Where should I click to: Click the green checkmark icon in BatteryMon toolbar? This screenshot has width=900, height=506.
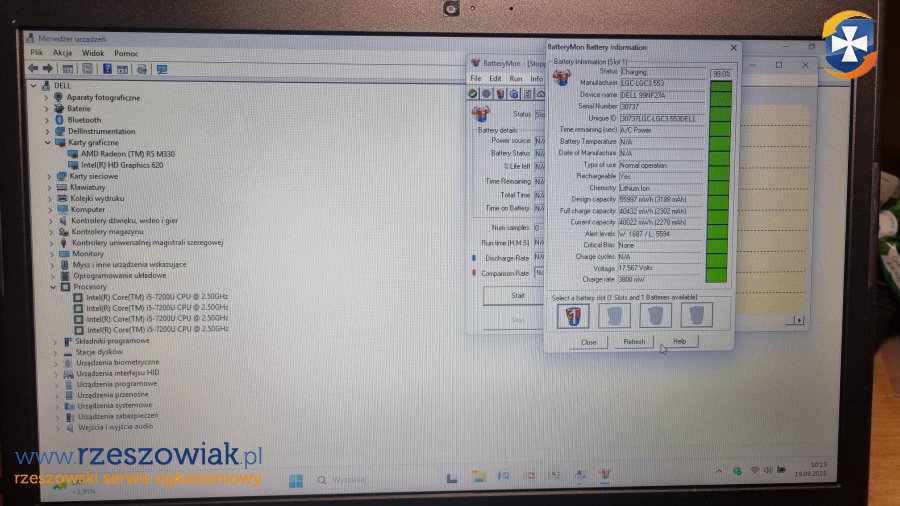tap(473, 93)
